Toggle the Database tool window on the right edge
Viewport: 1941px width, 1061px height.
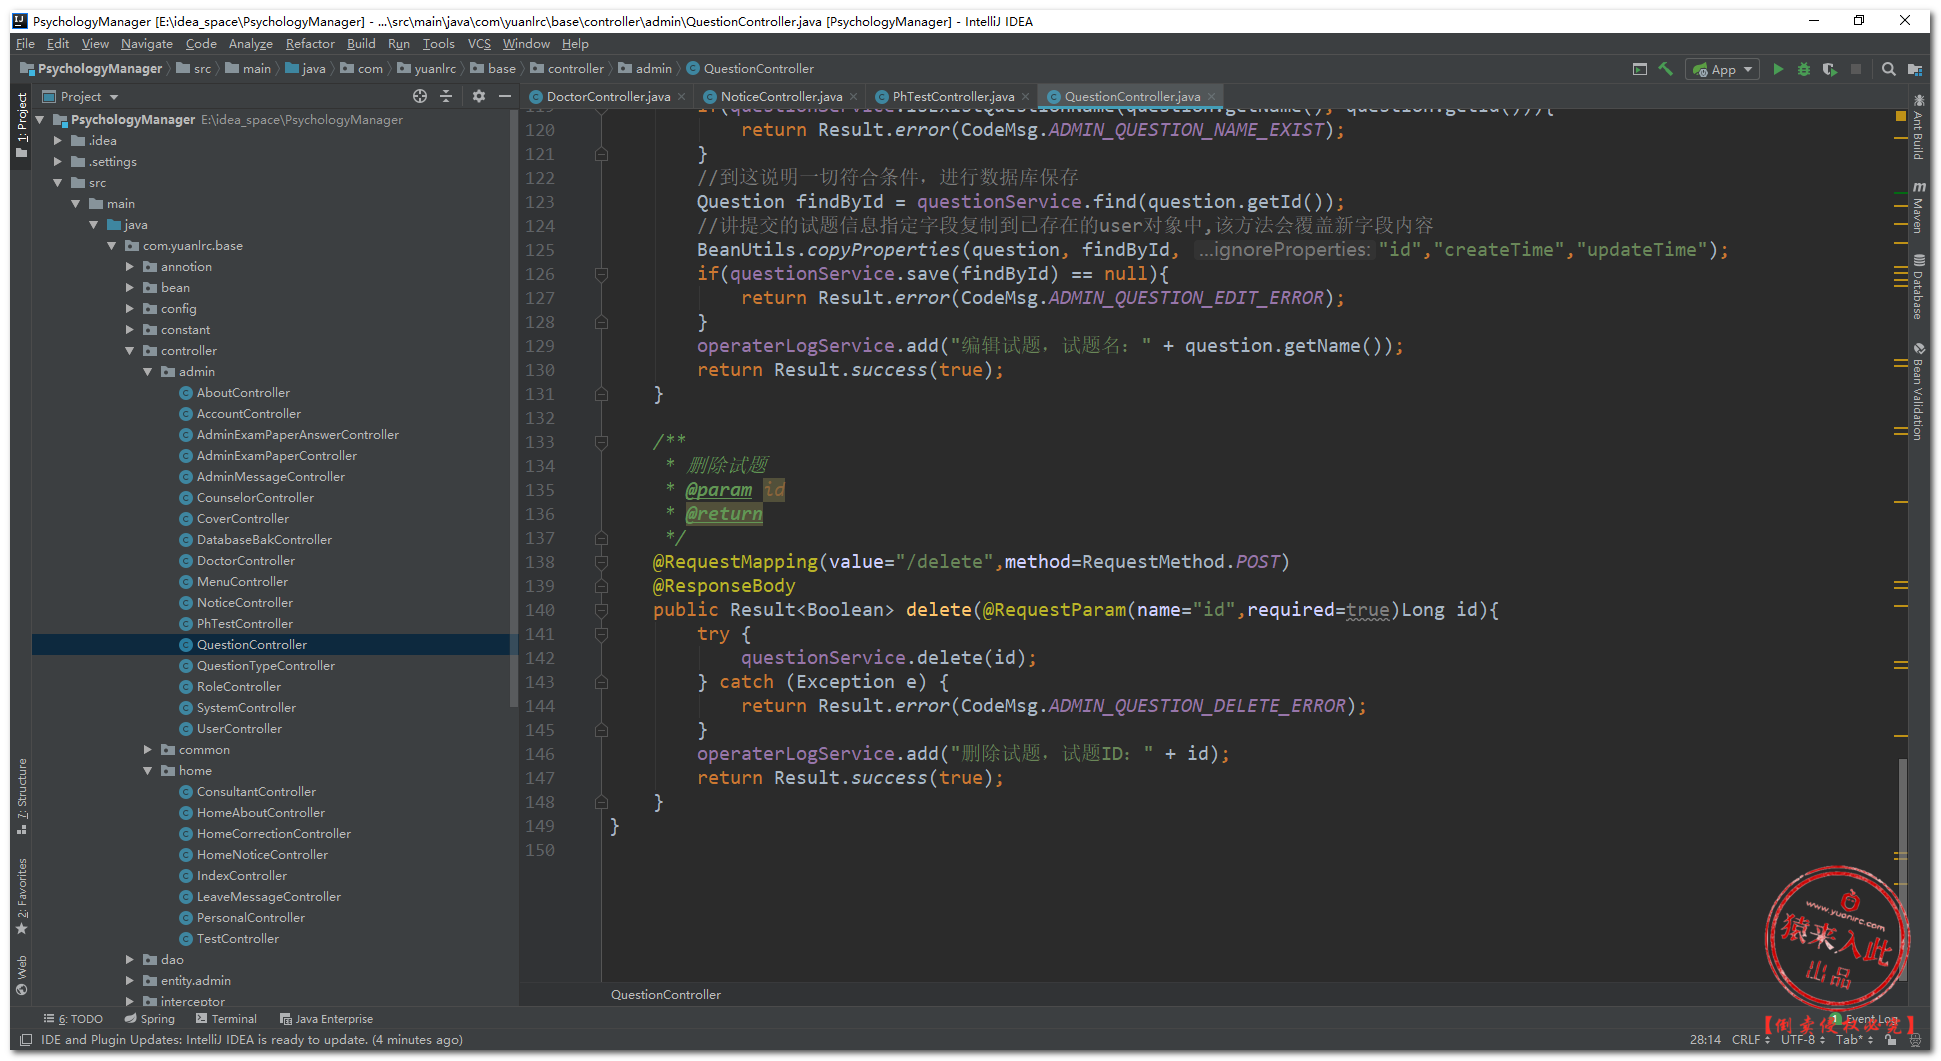pos(1918,288)
